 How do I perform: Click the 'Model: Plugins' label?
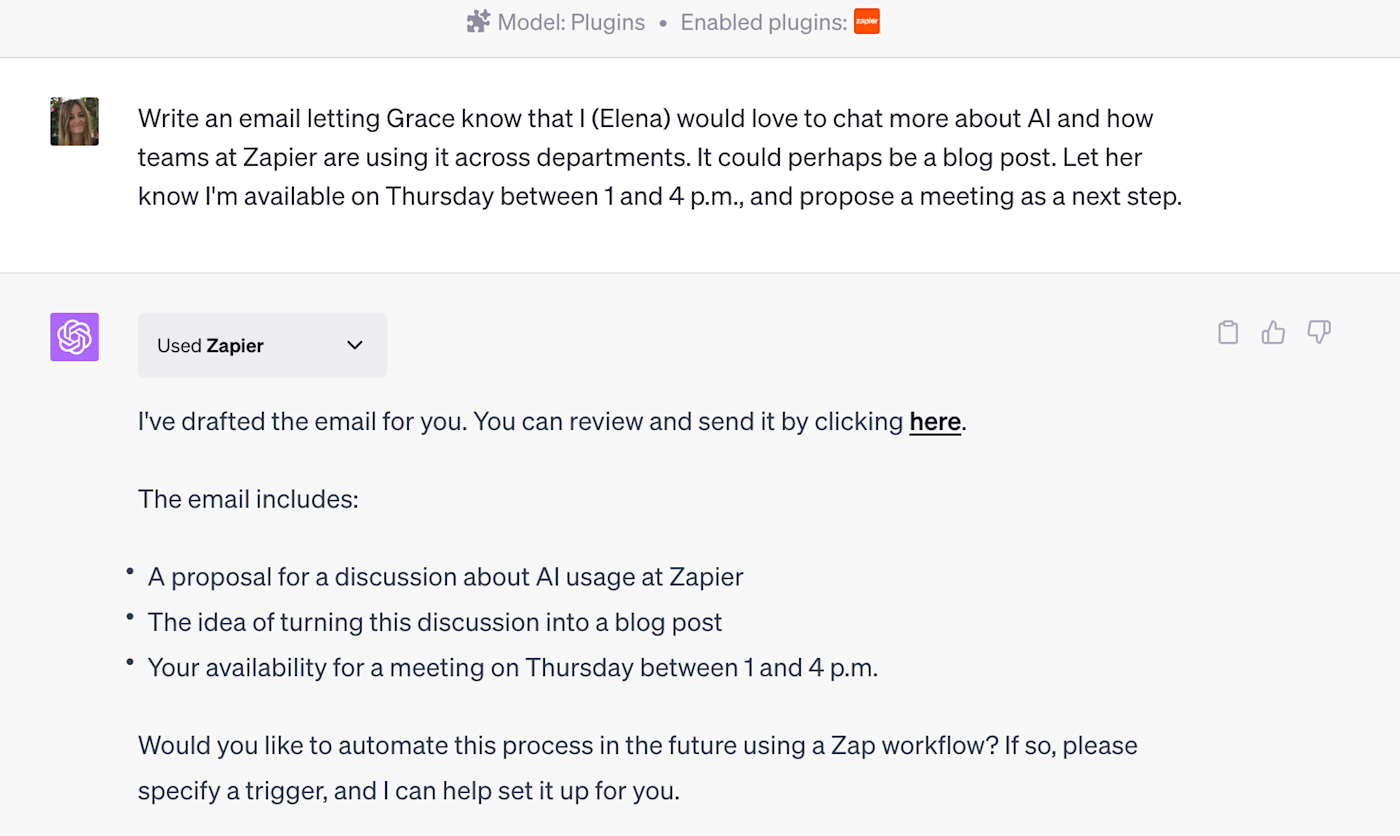[x=571, y=22]
